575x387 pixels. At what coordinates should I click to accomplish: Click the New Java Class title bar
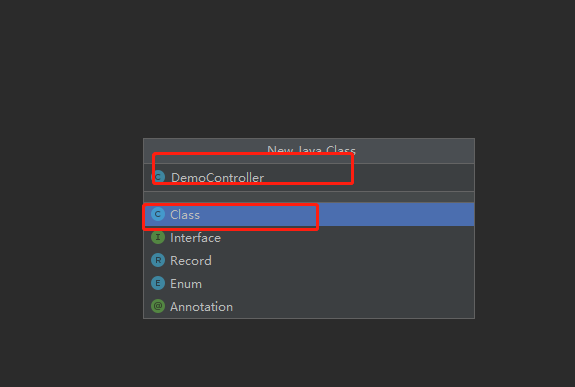[x=309, y=151]
